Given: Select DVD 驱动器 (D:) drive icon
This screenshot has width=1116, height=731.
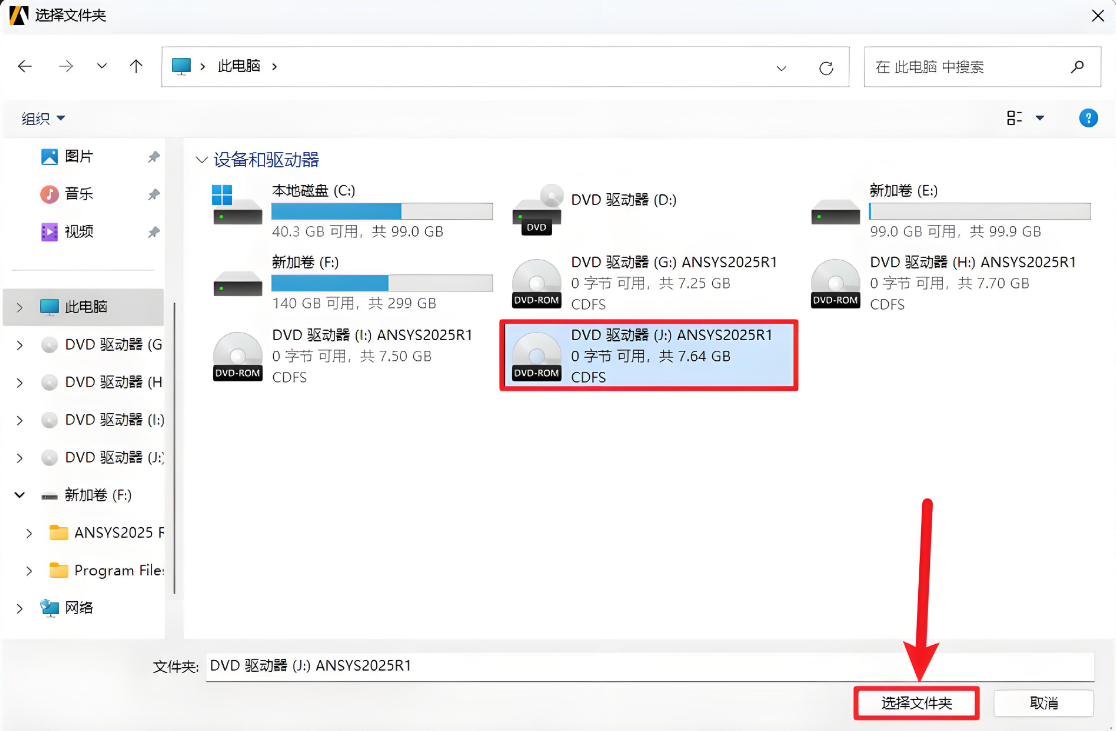Looking at the screenshot, I should click(537, 209).
